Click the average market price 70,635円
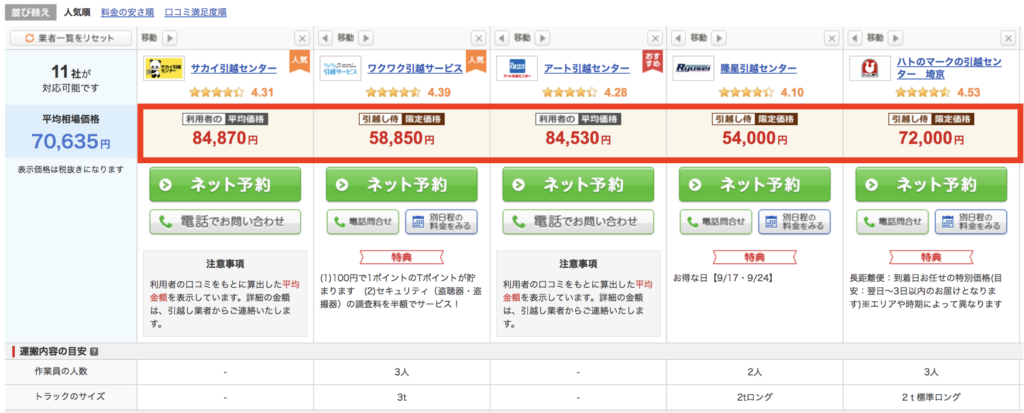Screen dimensions: 1024x413 [x=70, y=140]
